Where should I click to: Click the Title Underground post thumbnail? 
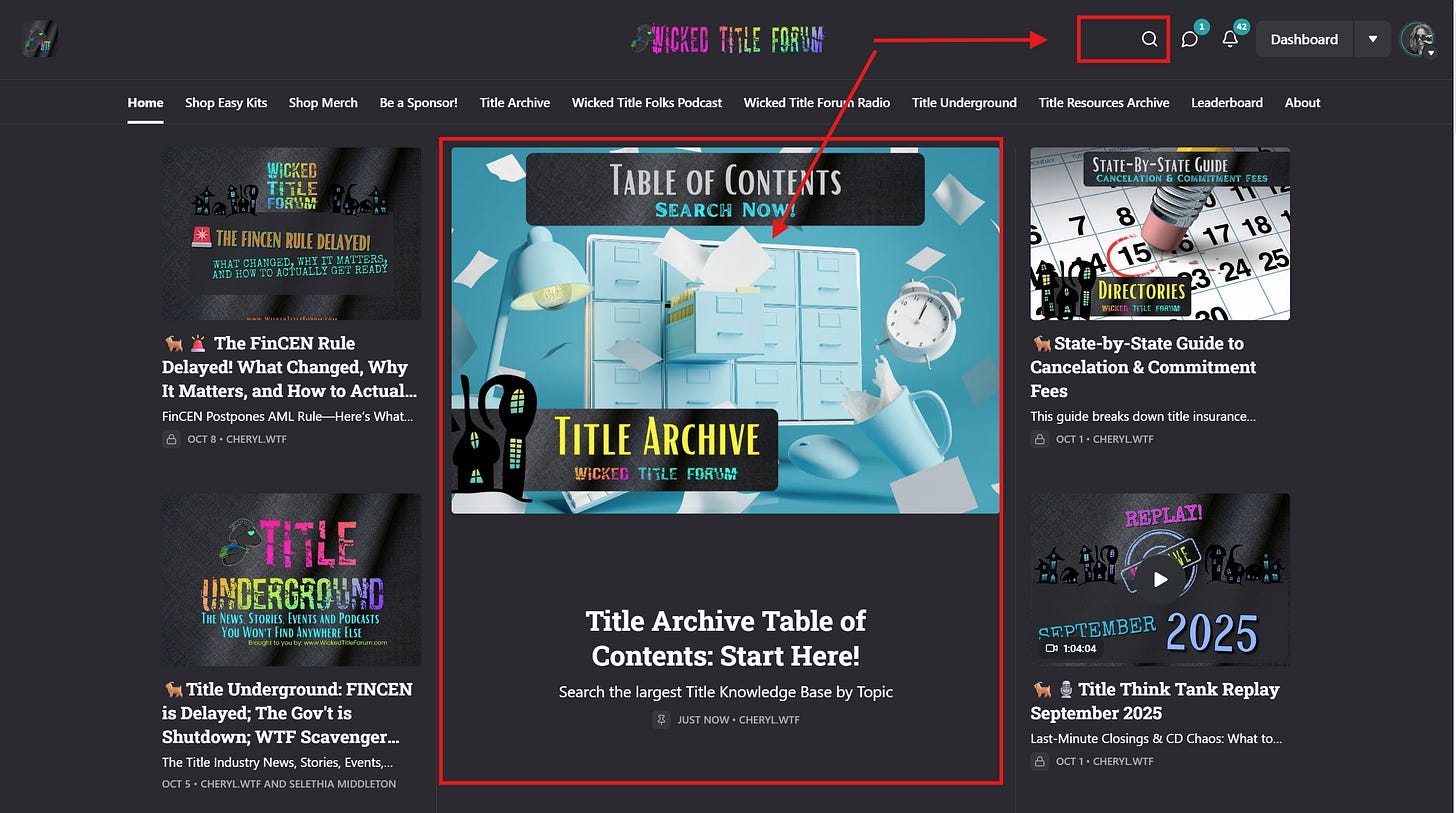291,579
